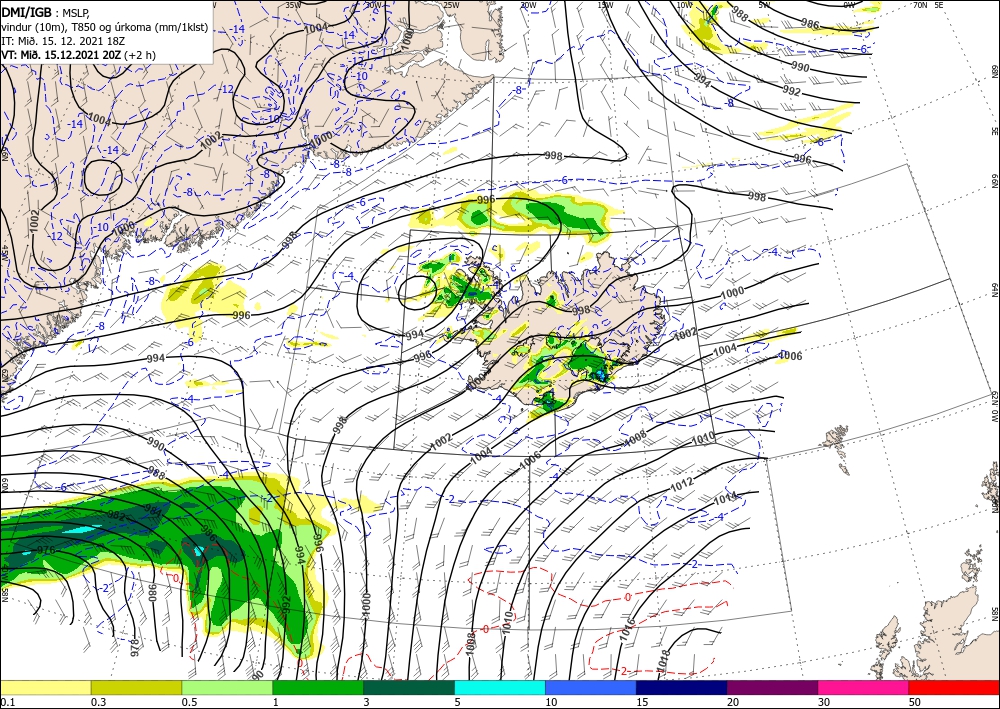Viewport: 1000px width, 709px height.
Task: Pick the cyan 5–10 mm legend swatch
Action: [500, 687]
